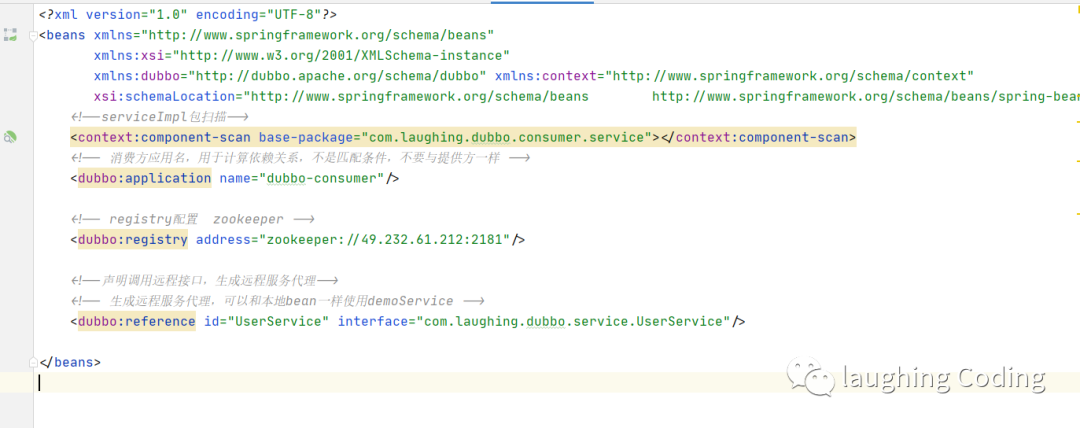Viewport: 1080px width, 428px height.
Task: Click the Spring beans gutter icon beside beans tag
Action: pos(10,34)
